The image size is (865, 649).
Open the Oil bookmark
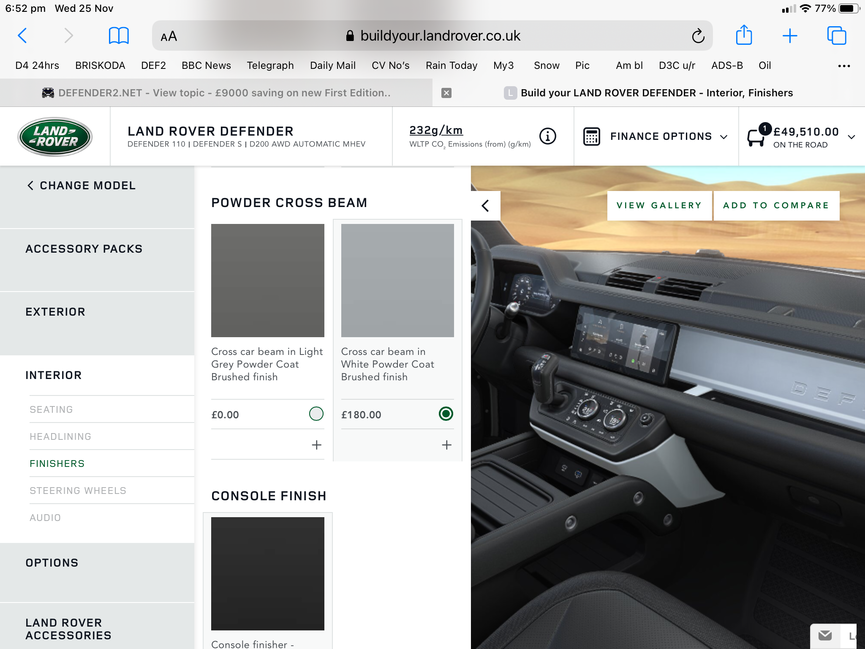pos(765,66)
